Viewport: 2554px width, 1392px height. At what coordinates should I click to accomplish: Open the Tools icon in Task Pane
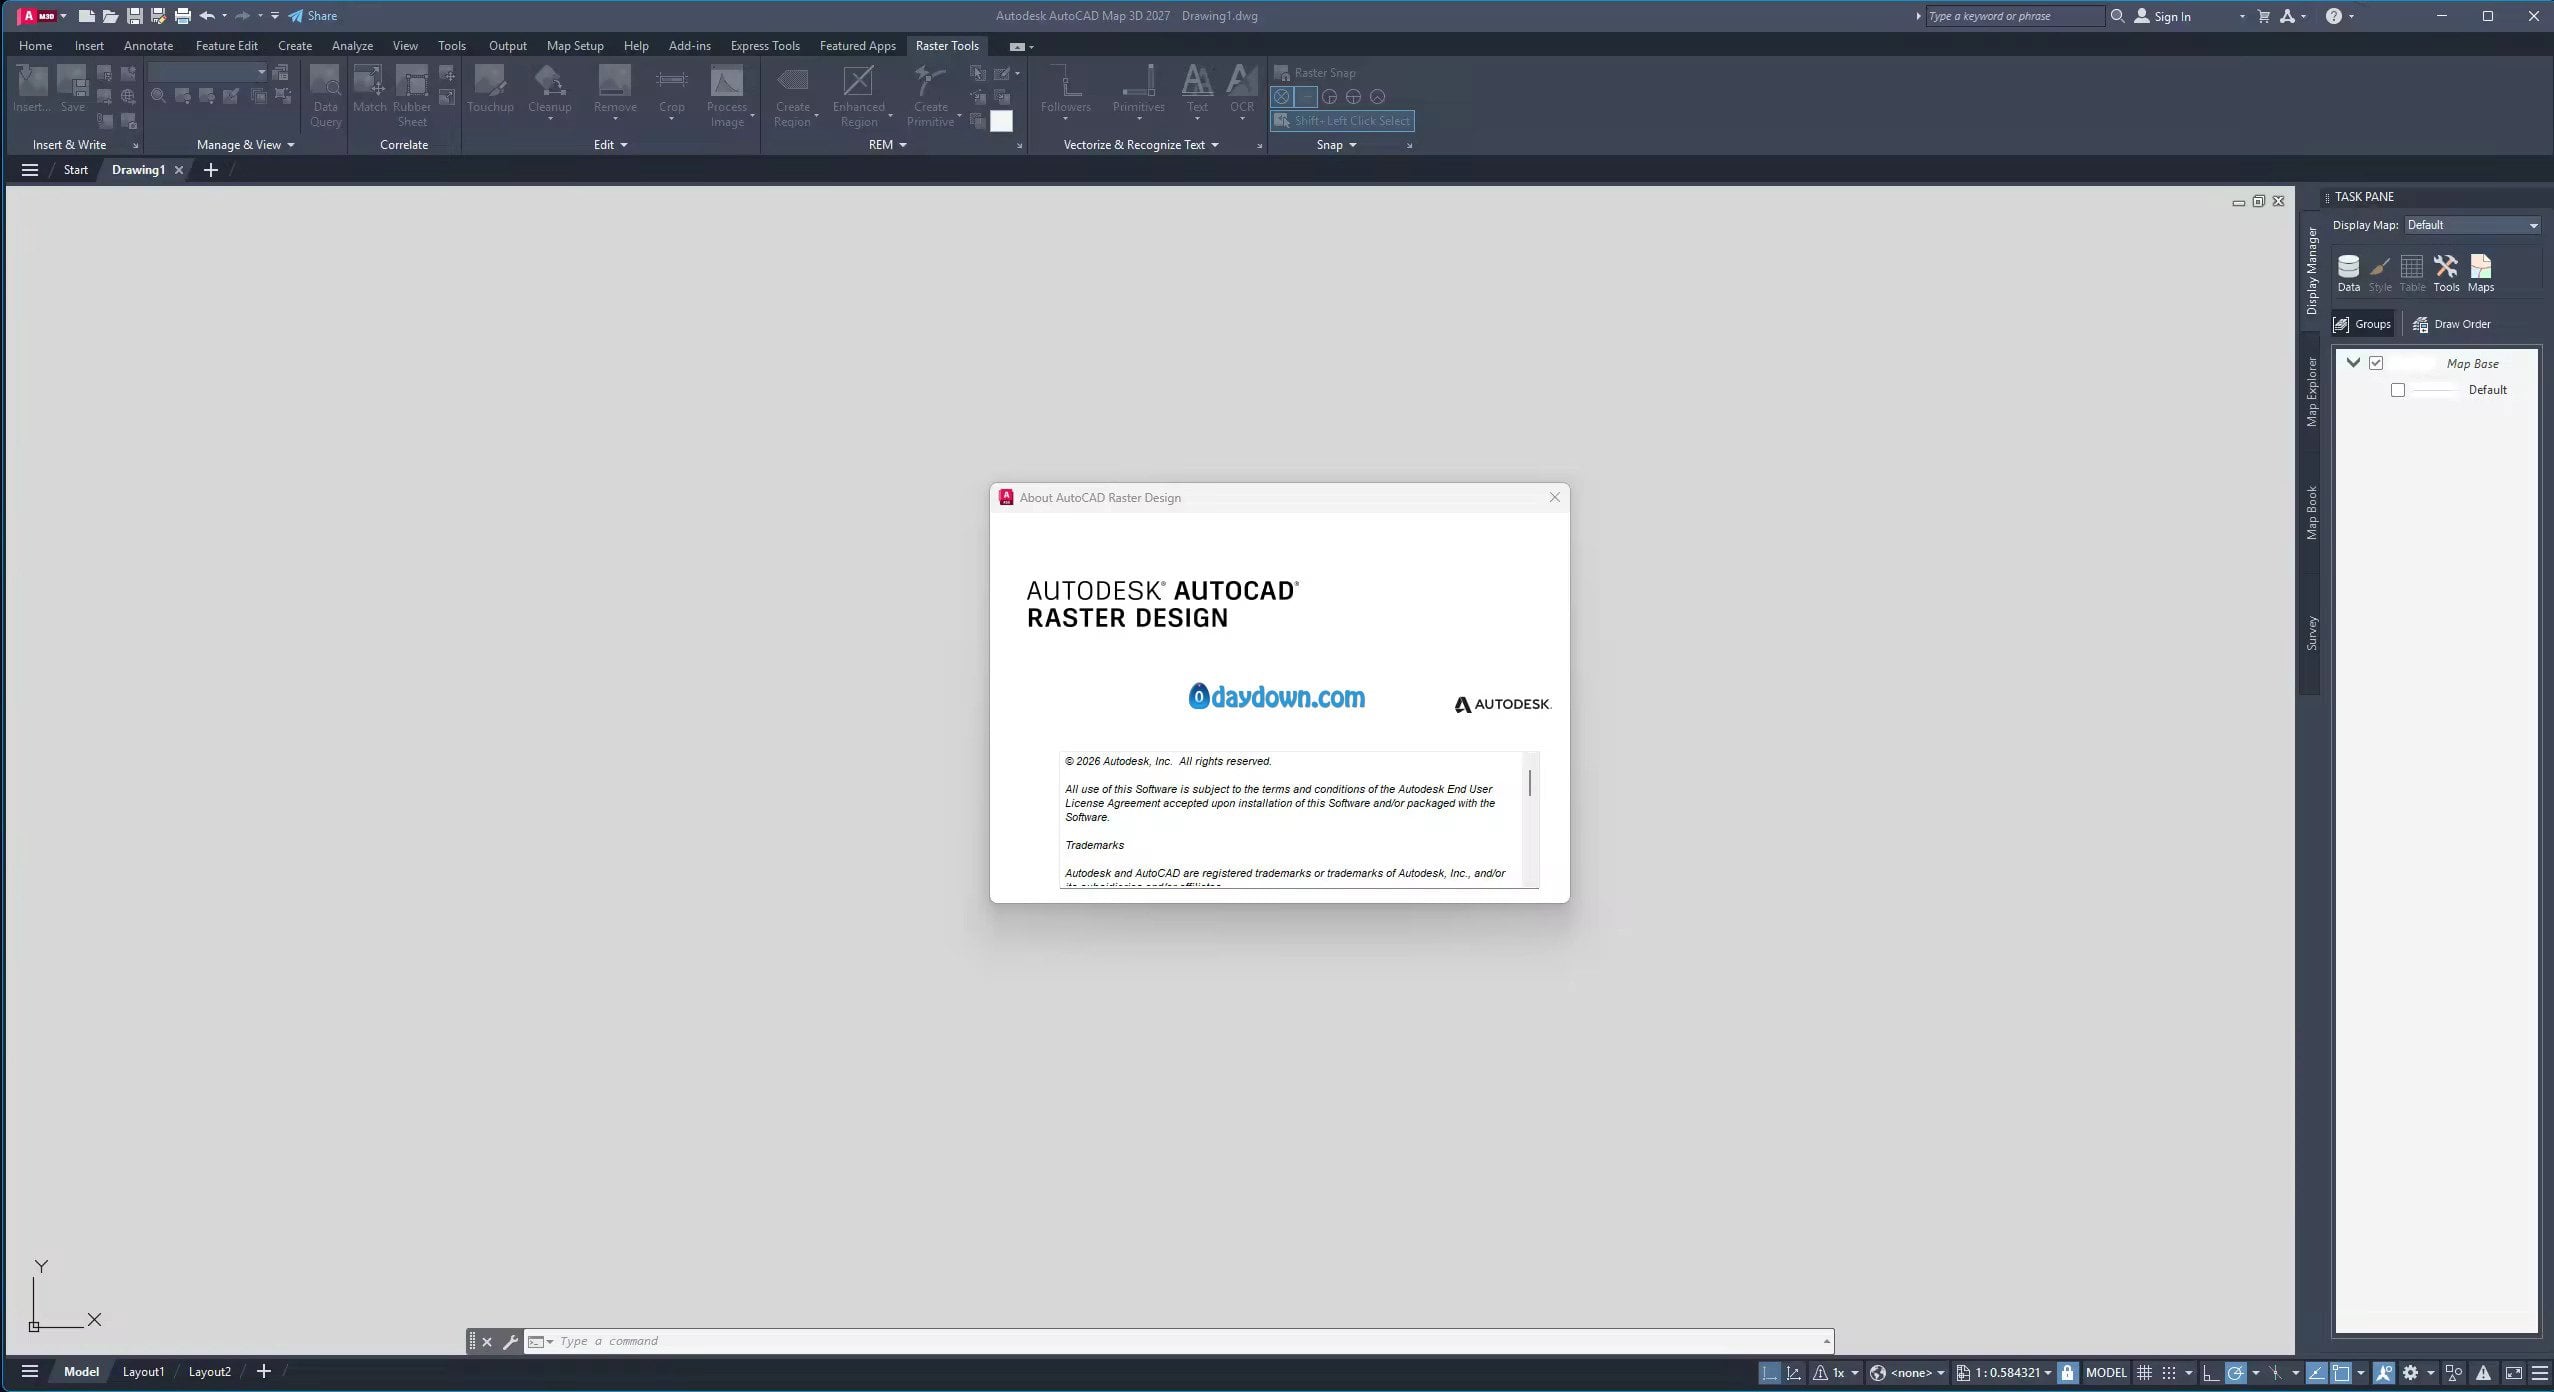pos(2446,272)
